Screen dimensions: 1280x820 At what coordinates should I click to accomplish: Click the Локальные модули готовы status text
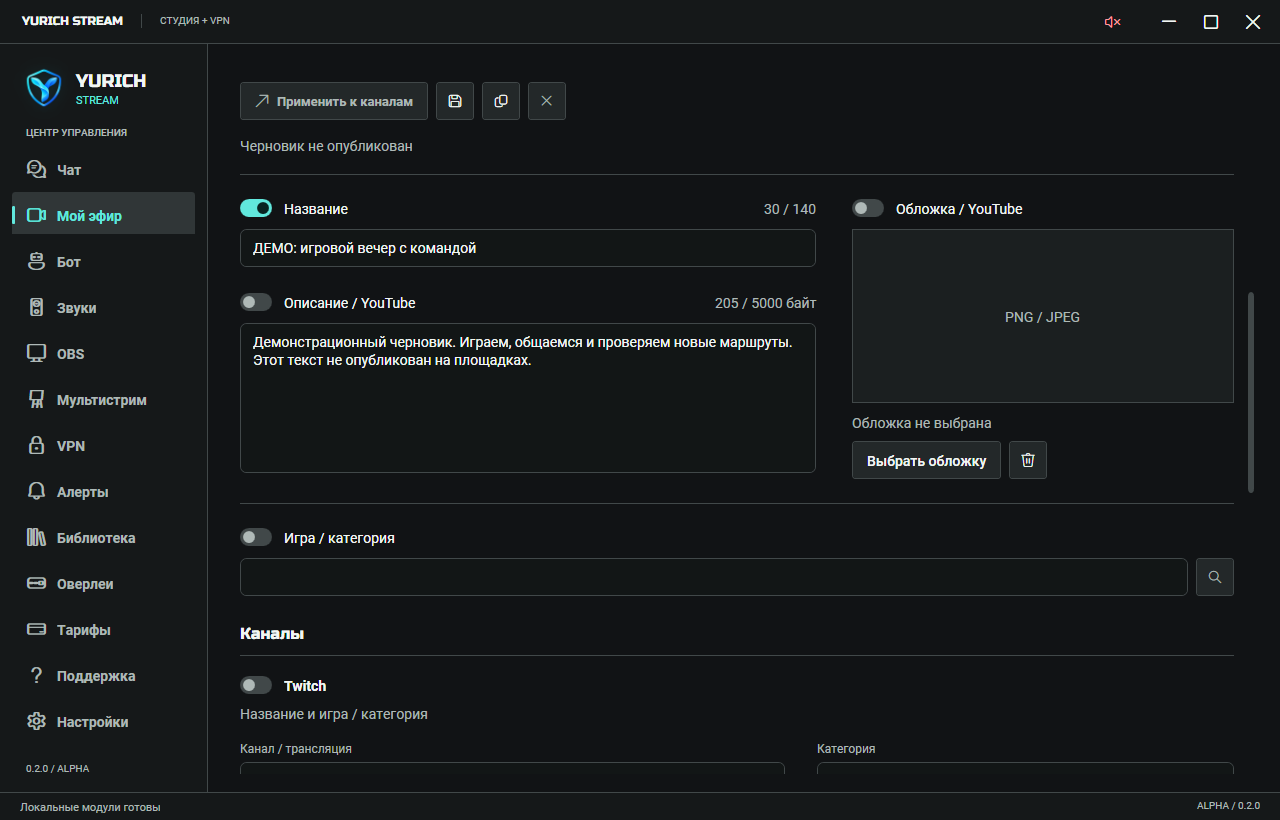[90, 807]
